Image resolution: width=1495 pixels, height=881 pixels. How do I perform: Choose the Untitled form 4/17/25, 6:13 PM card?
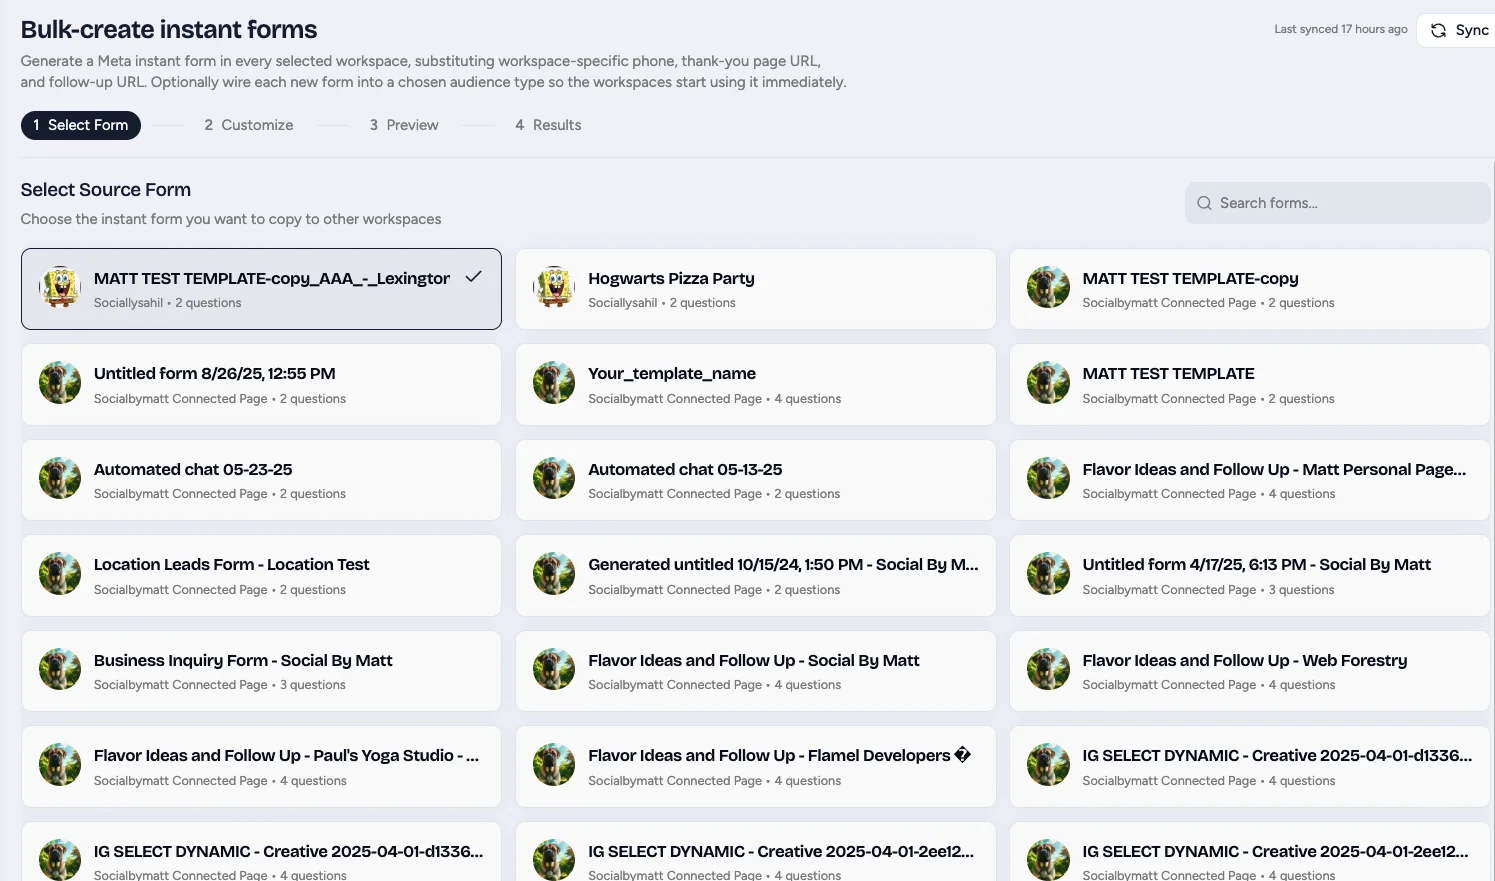(x=1250, y=576)
